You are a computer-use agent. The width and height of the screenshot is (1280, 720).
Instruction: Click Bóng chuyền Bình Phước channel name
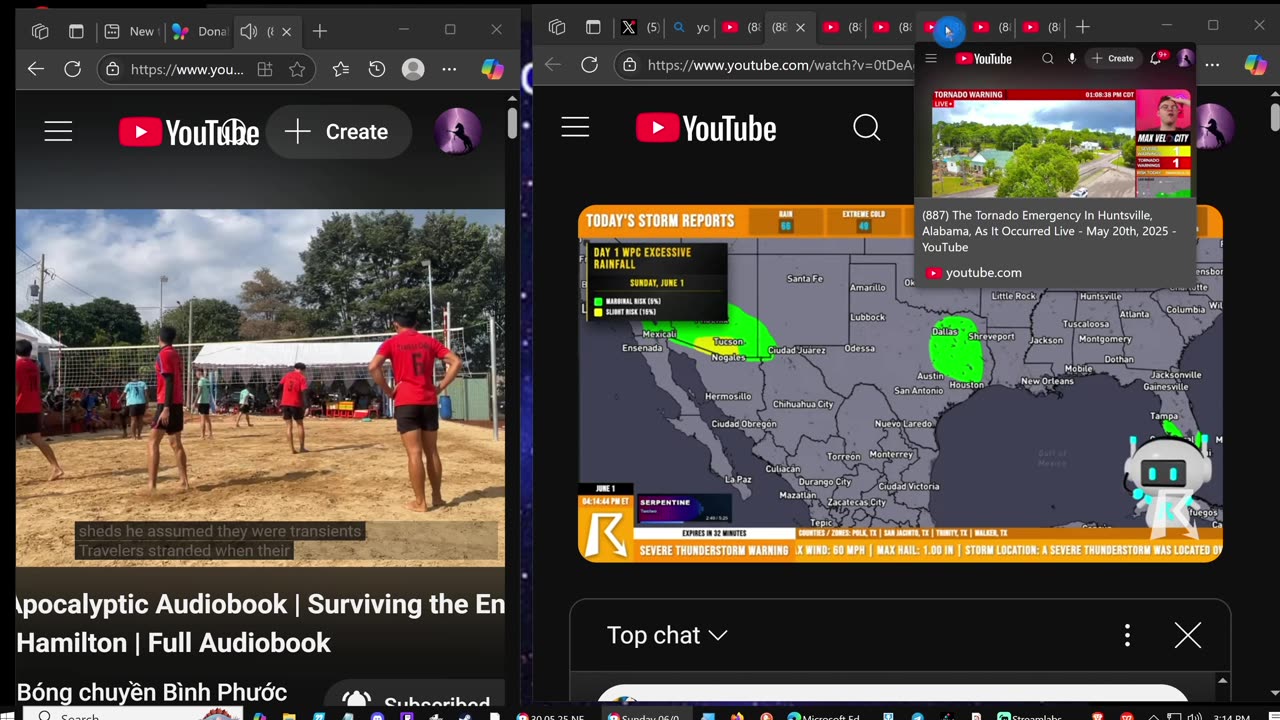click(152, 692)
